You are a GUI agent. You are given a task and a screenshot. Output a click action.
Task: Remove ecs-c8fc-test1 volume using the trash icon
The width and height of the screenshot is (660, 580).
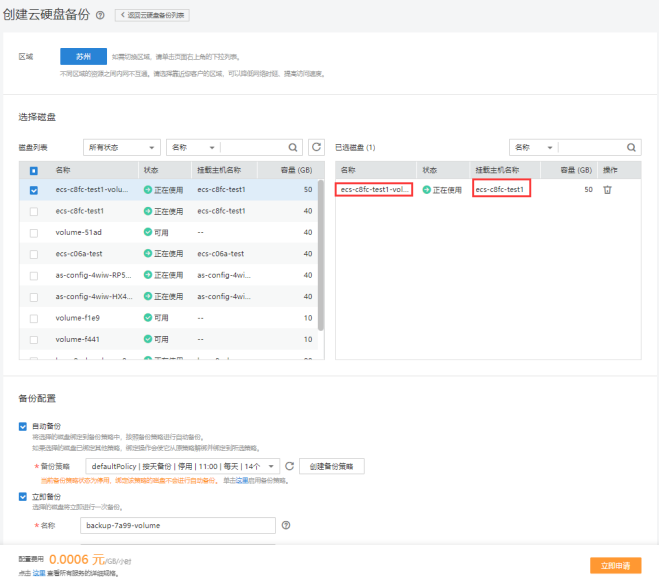(607, 189)
